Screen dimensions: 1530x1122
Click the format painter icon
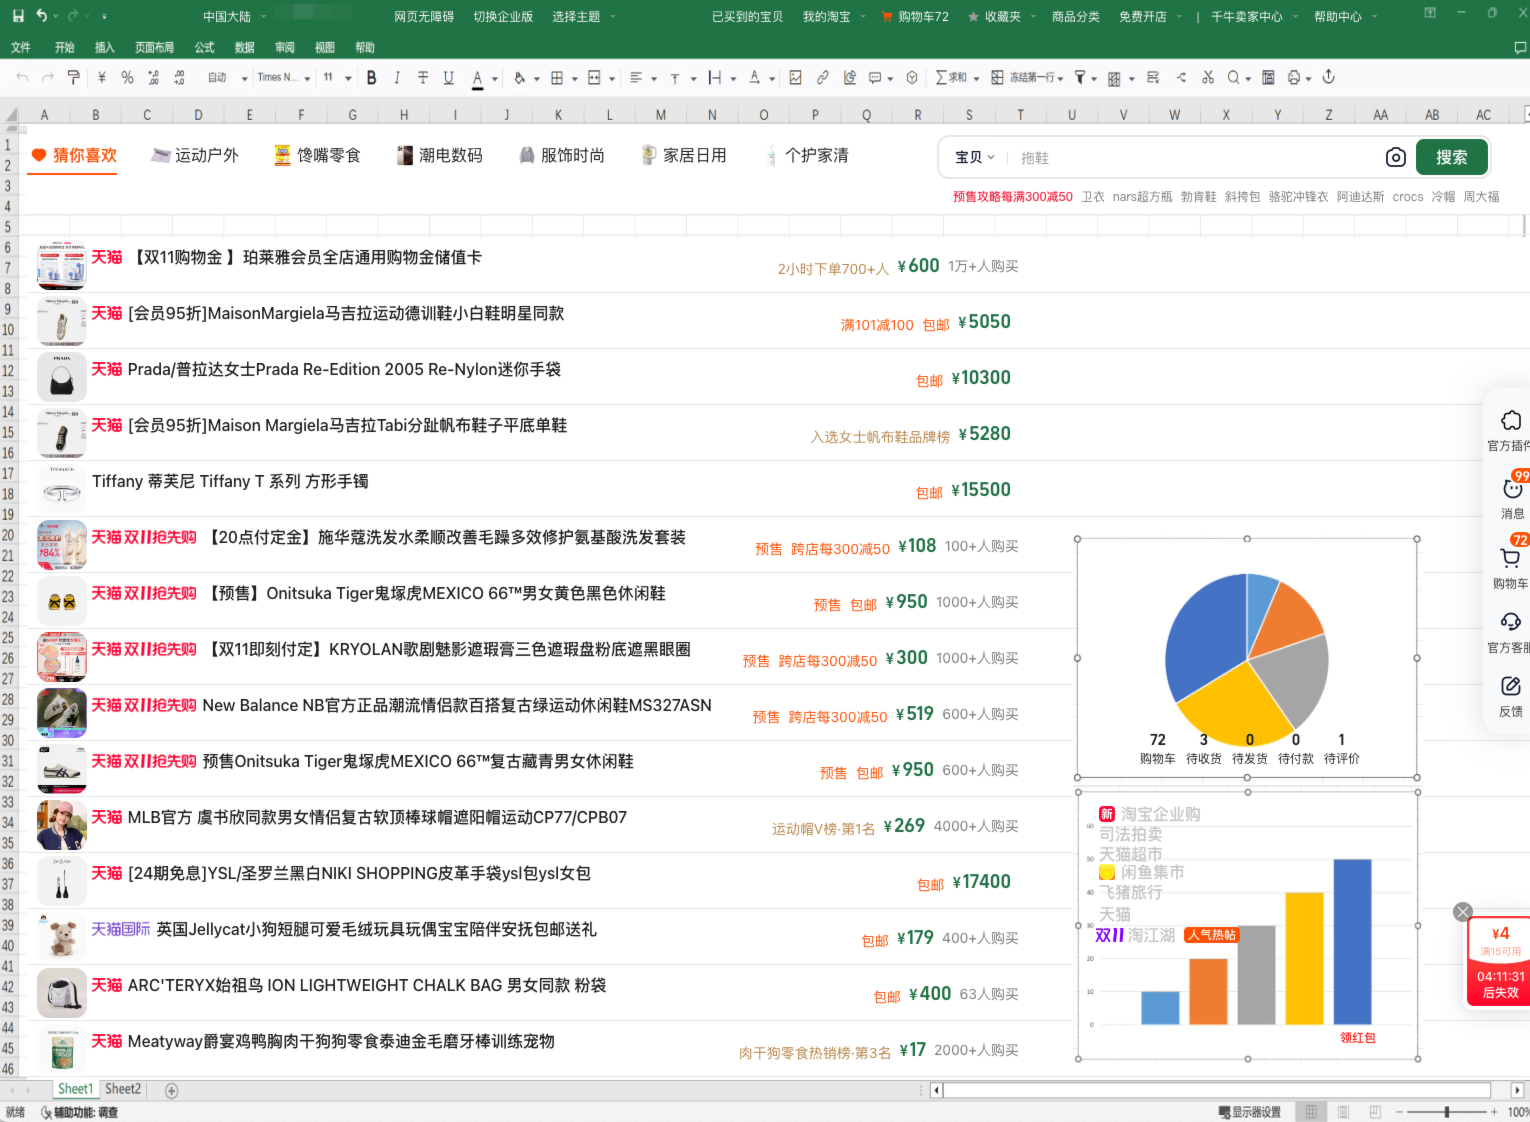[x=73, y=77]
